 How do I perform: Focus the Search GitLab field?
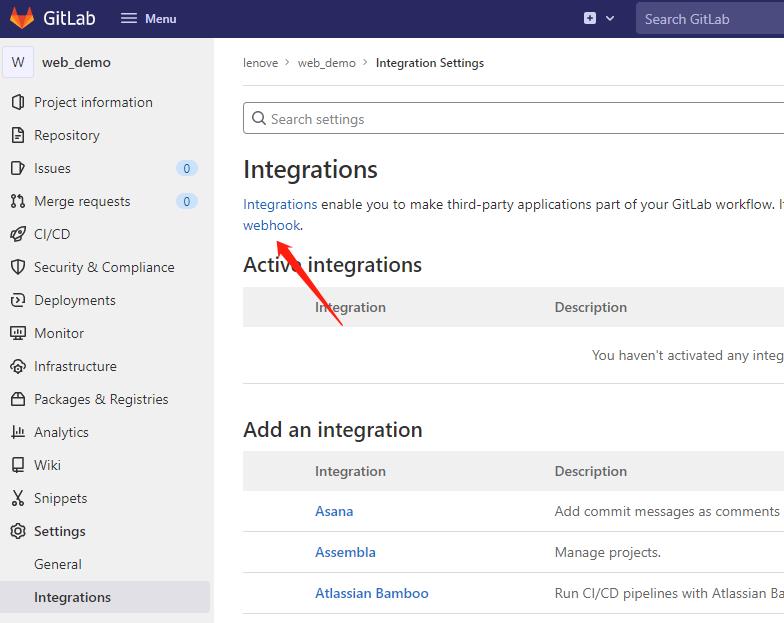click(710, 18)
